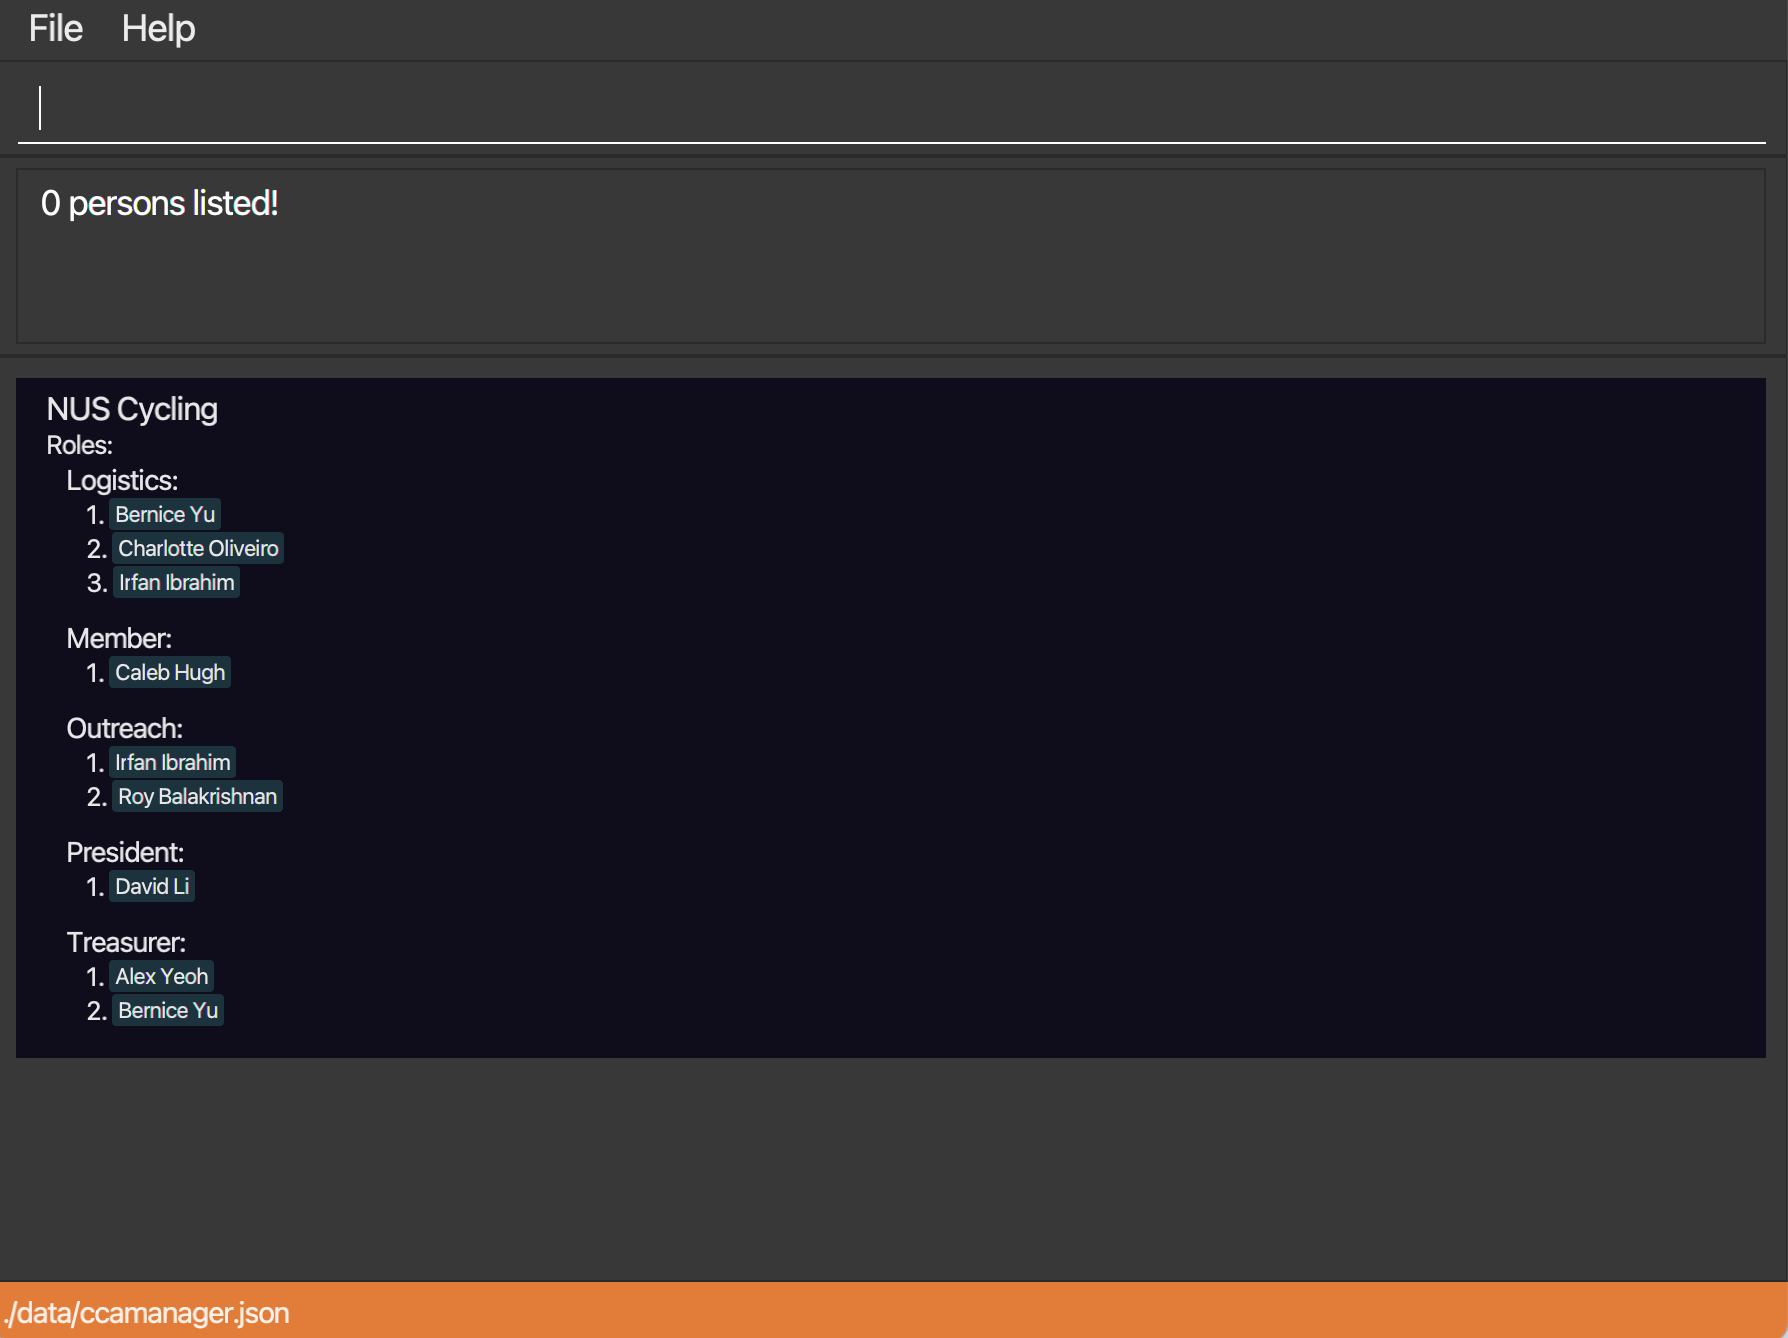Select the Outreach: role heading

[x=125, y=729]
